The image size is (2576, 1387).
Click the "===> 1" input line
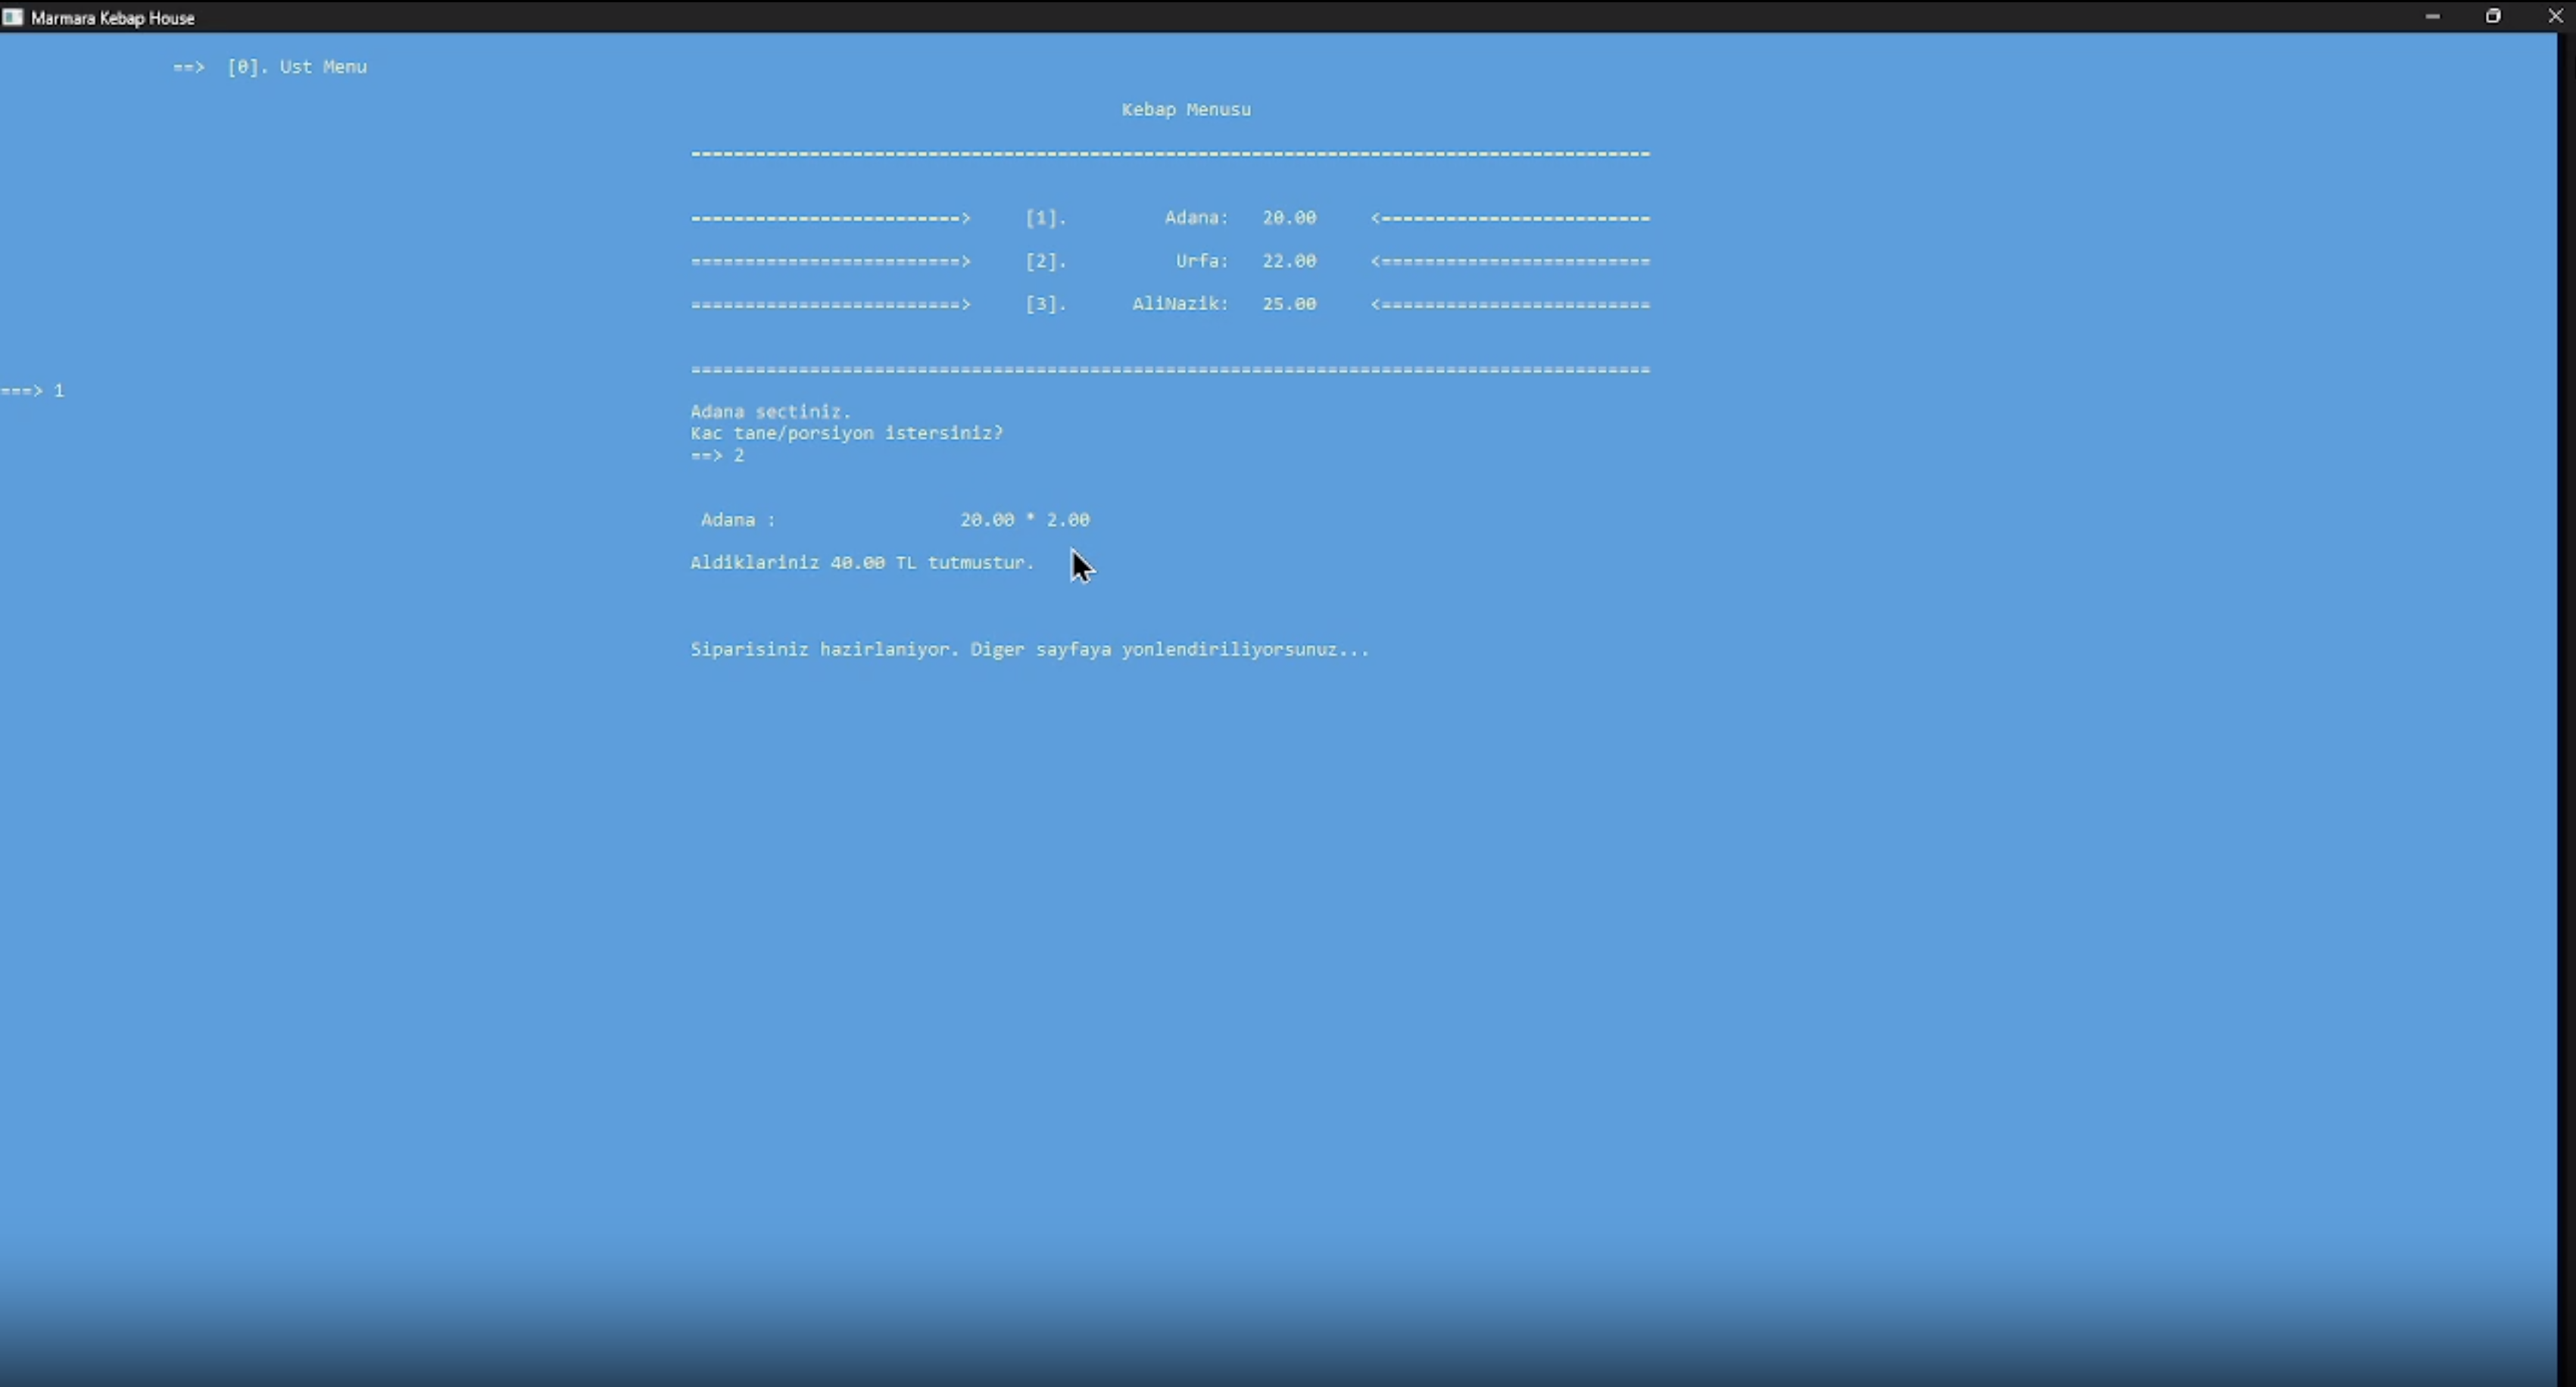tap(33, 391)
